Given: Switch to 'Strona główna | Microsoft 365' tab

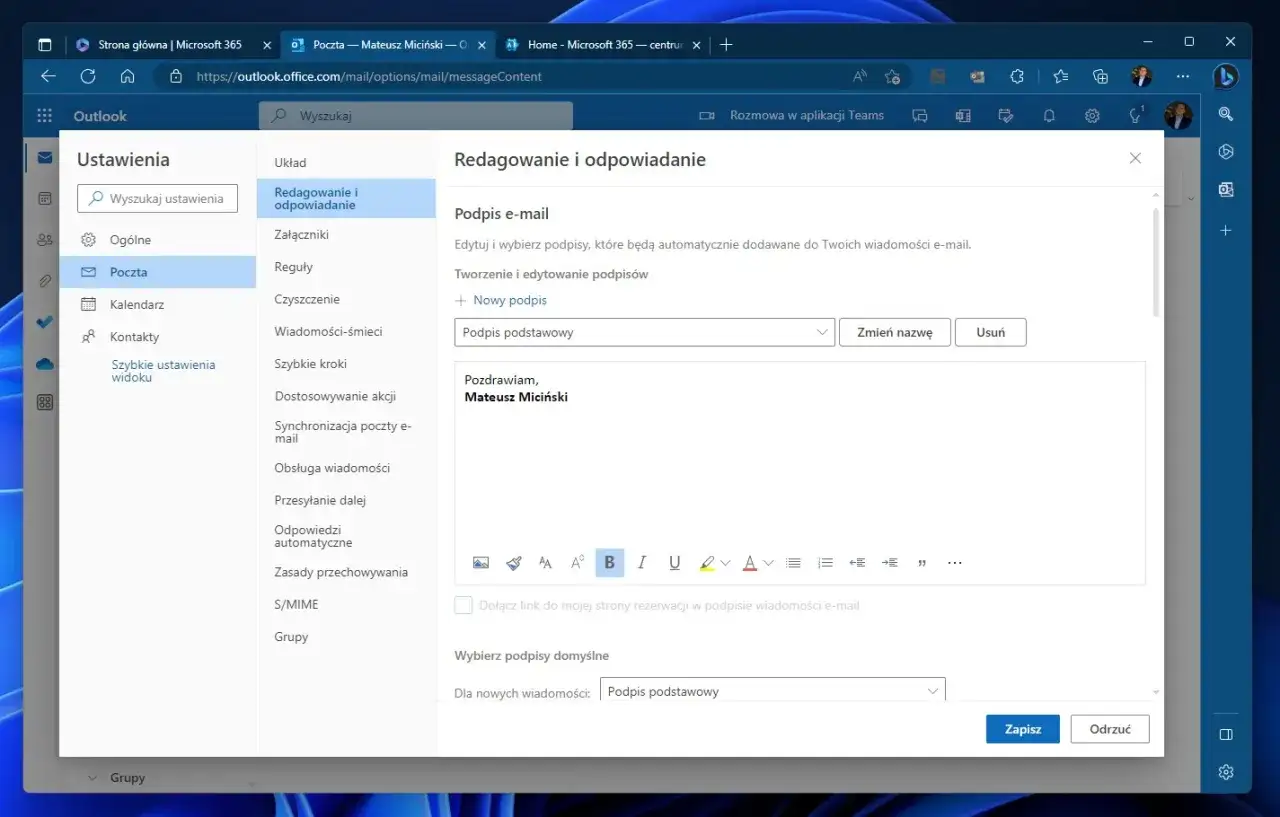Looking at the screenshot, I should click(x=172, y=45).
